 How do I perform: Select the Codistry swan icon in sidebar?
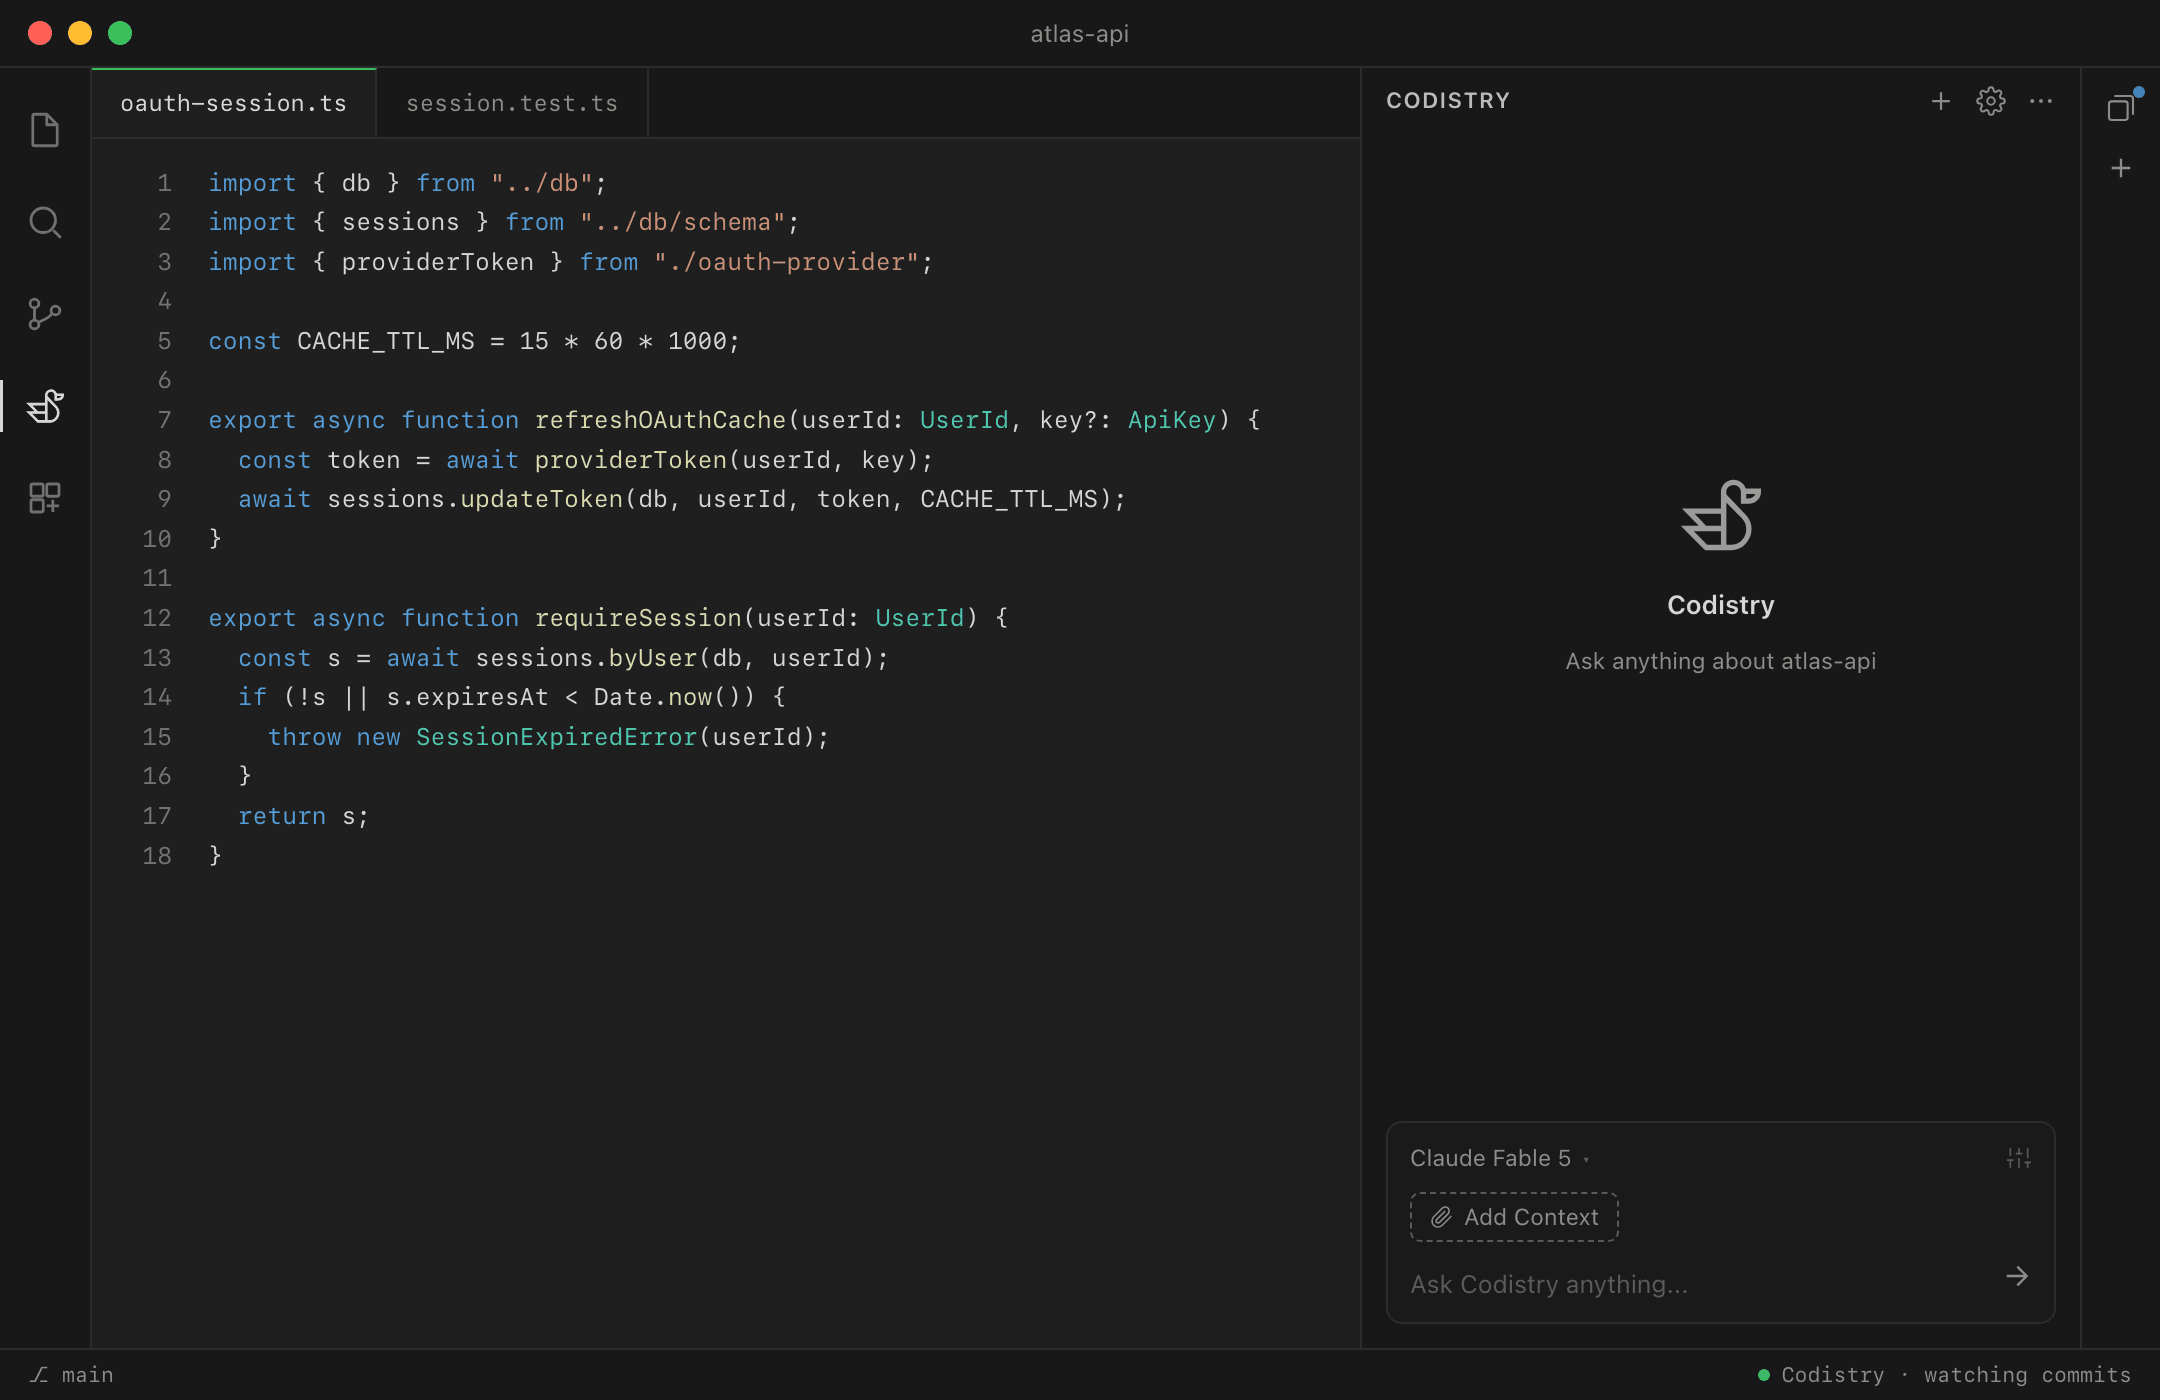pyautogui.click(x=45, y=406)
